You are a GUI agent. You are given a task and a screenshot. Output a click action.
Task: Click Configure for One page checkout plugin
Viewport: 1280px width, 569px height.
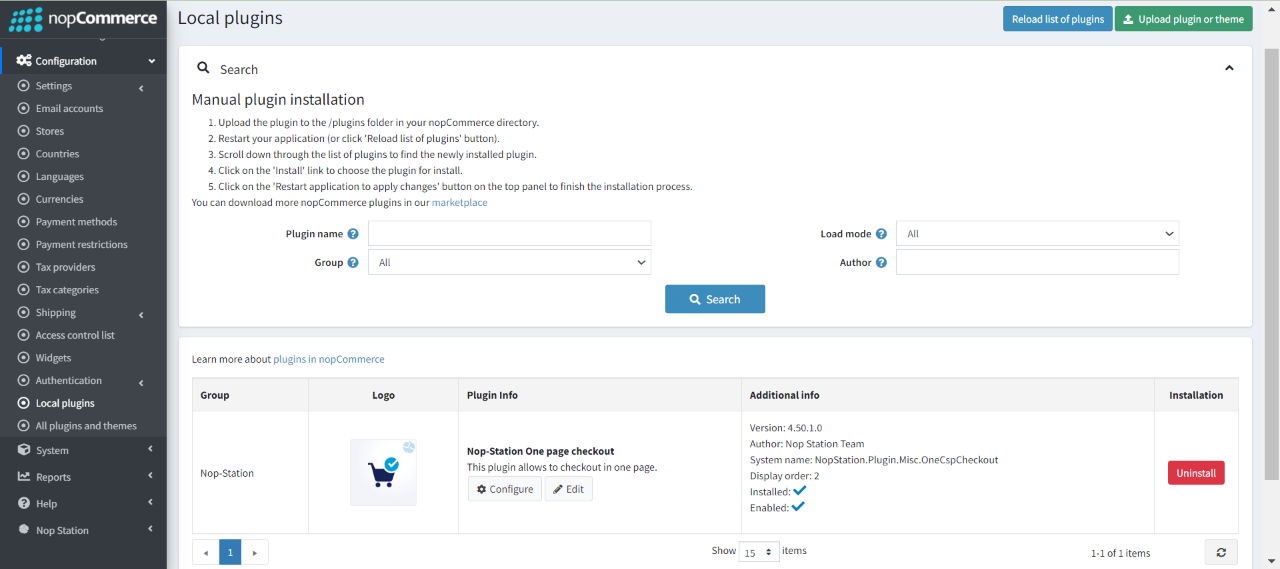point(505,489)
